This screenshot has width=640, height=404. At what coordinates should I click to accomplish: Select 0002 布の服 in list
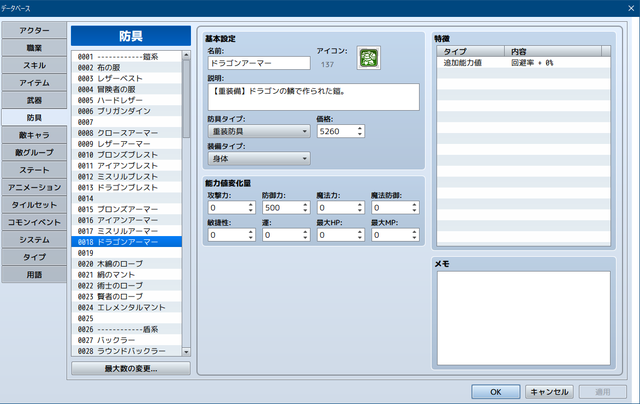(x=127, y=67)
